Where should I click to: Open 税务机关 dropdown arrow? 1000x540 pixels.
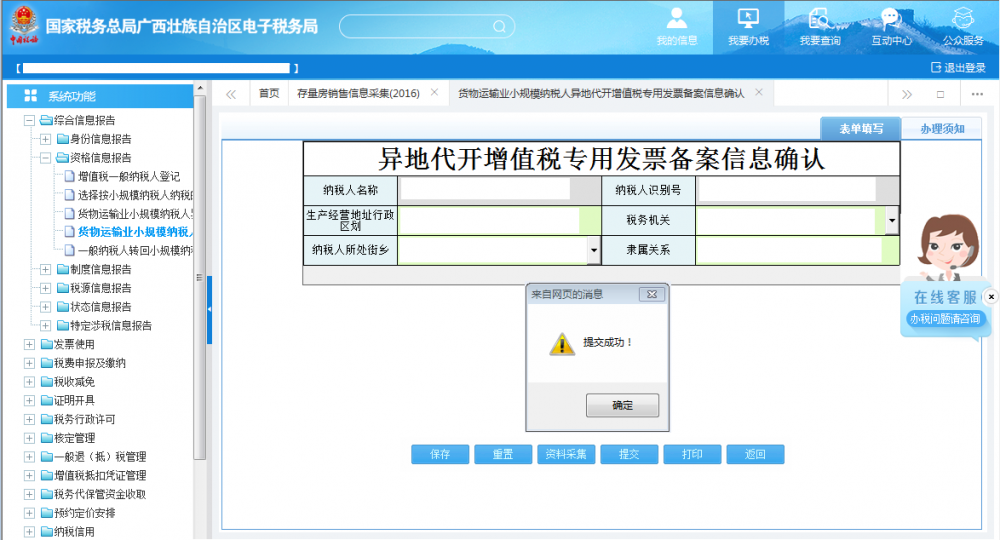[891, 219]
